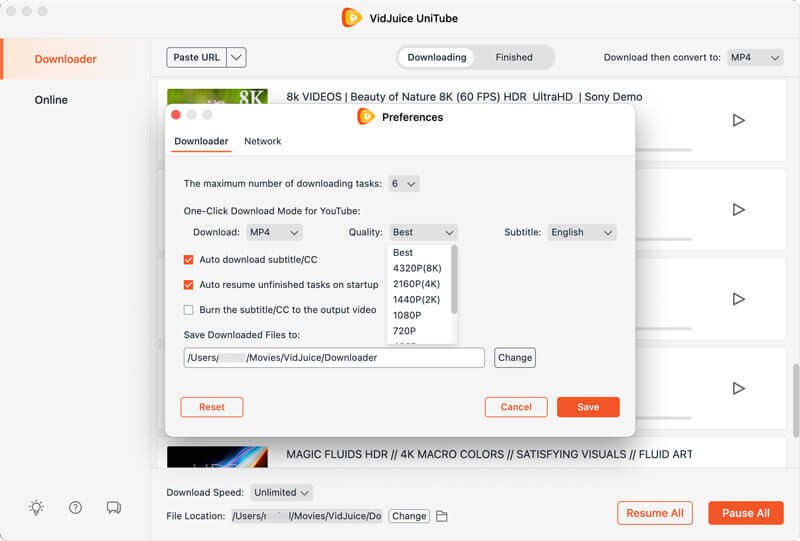Click the Save Downloaded Files path field

pyautogui.click(x=334, y=358)
